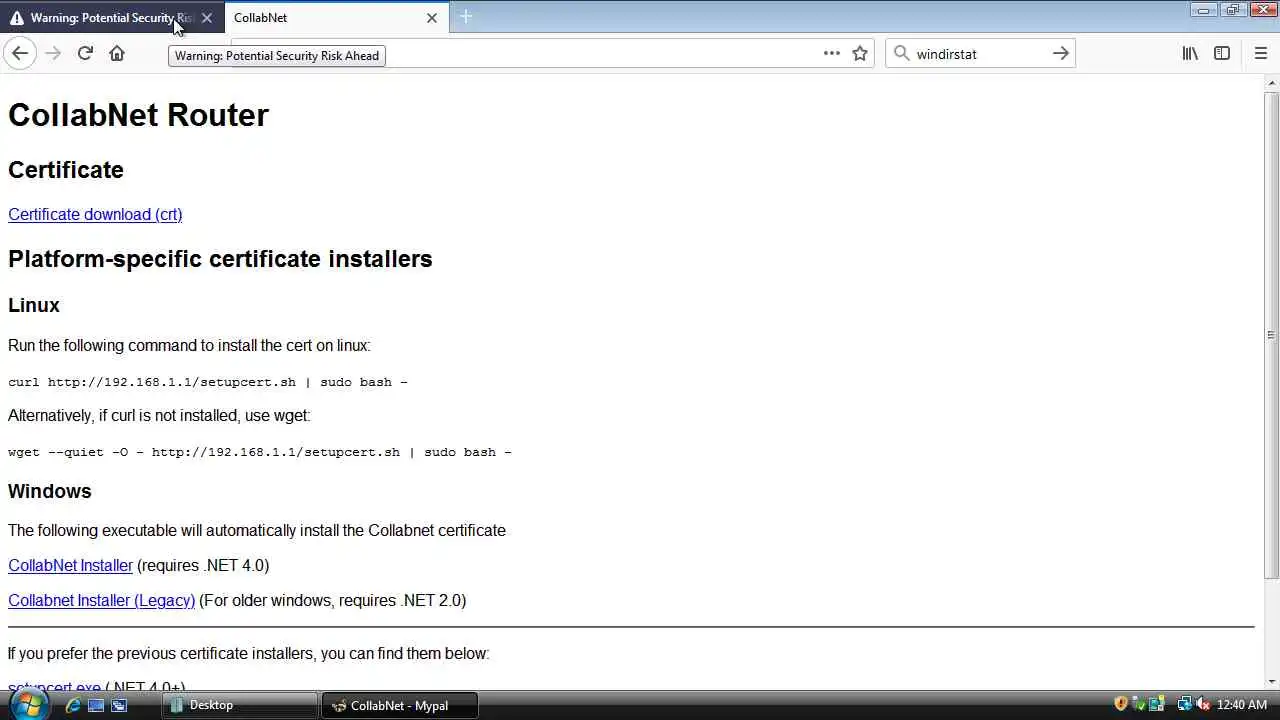Submit the windirstat search with arrow
This screenshot has width=1280, height=720.
1061,54
